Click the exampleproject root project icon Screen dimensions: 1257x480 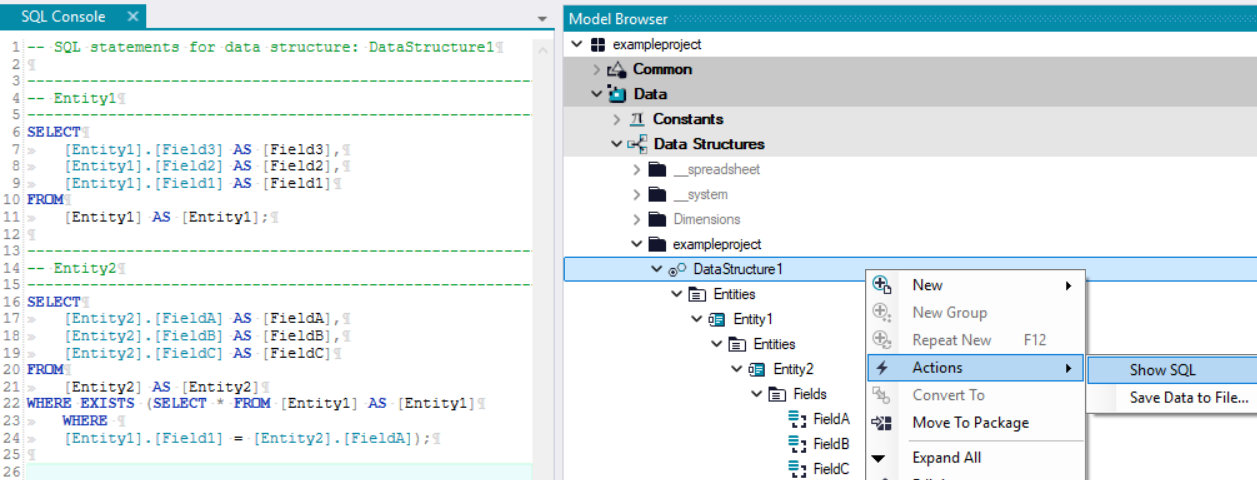(x=598, y=45)
